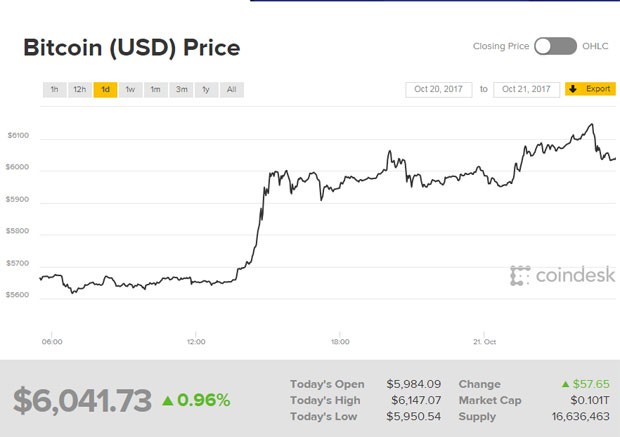The image size is (620, 437).
Task: Edit the Oct 21, 2017 end date
Action: point(526,89)
